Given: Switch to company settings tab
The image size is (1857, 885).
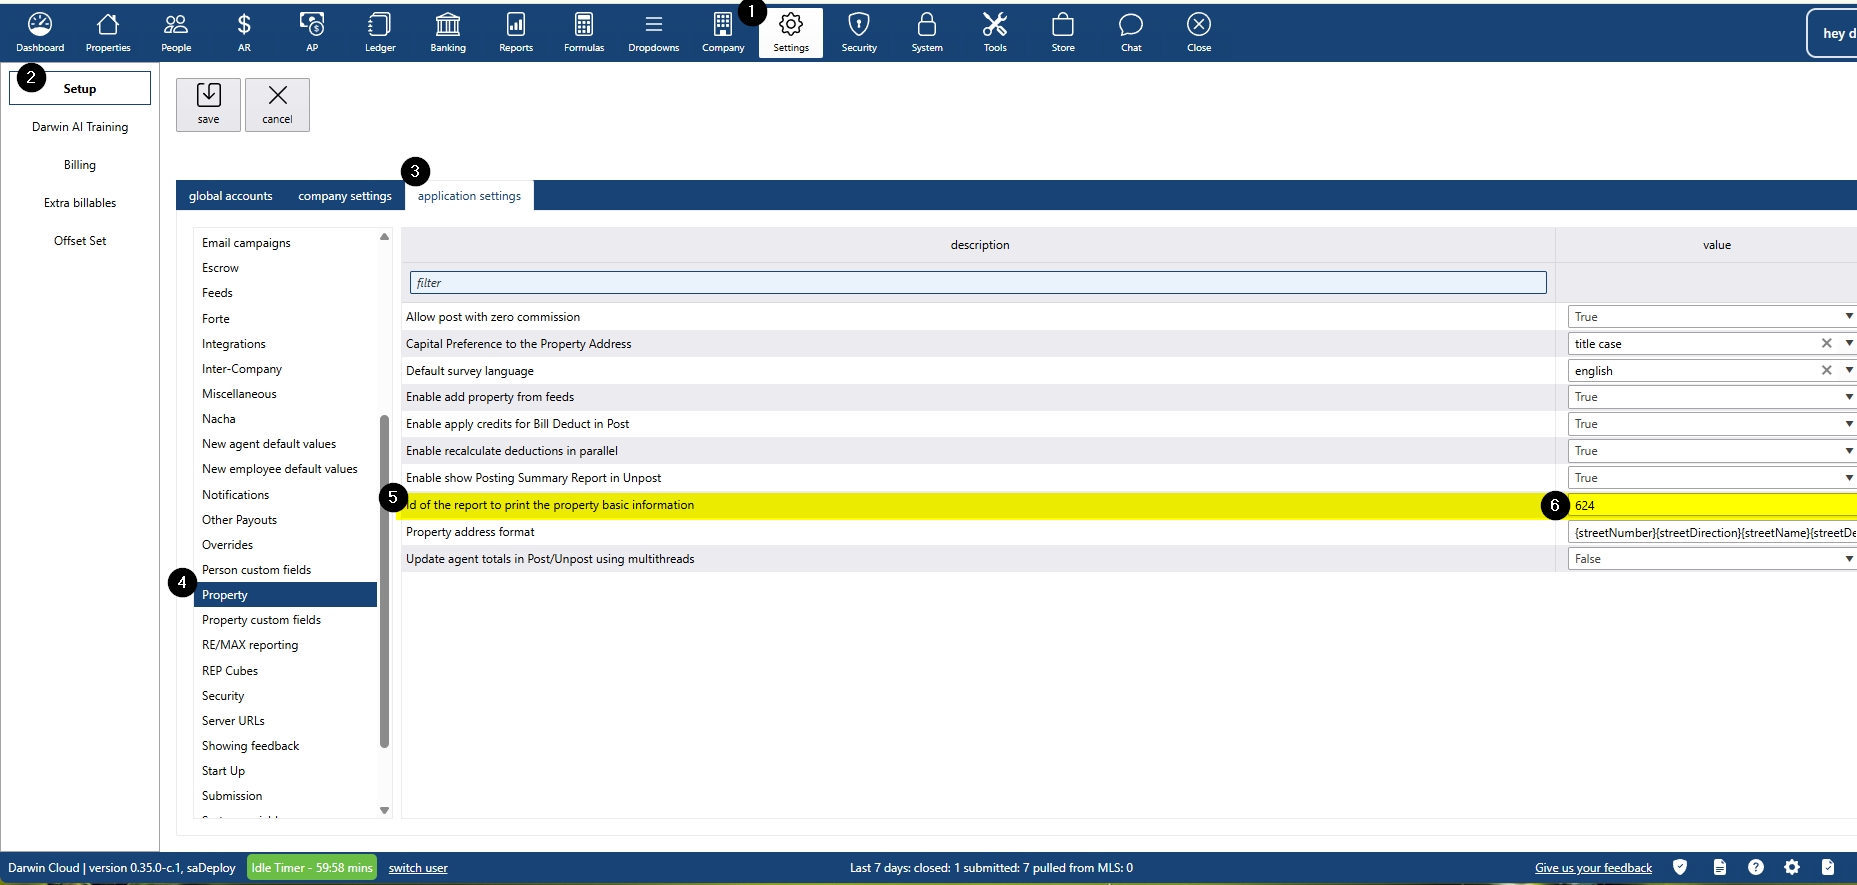Looking at the screenshot, I should pyautogui.click(x=345, y=196).
